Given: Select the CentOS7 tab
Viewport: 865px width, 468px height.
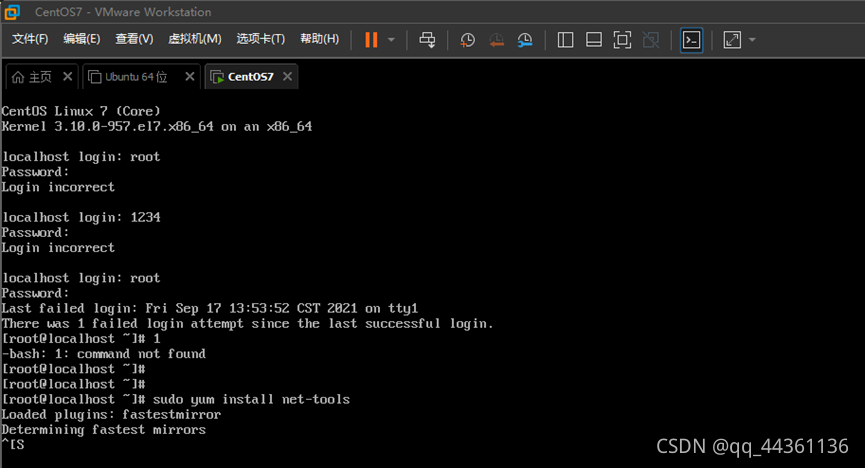Looking at the screenshot, I should click(242, 77).
